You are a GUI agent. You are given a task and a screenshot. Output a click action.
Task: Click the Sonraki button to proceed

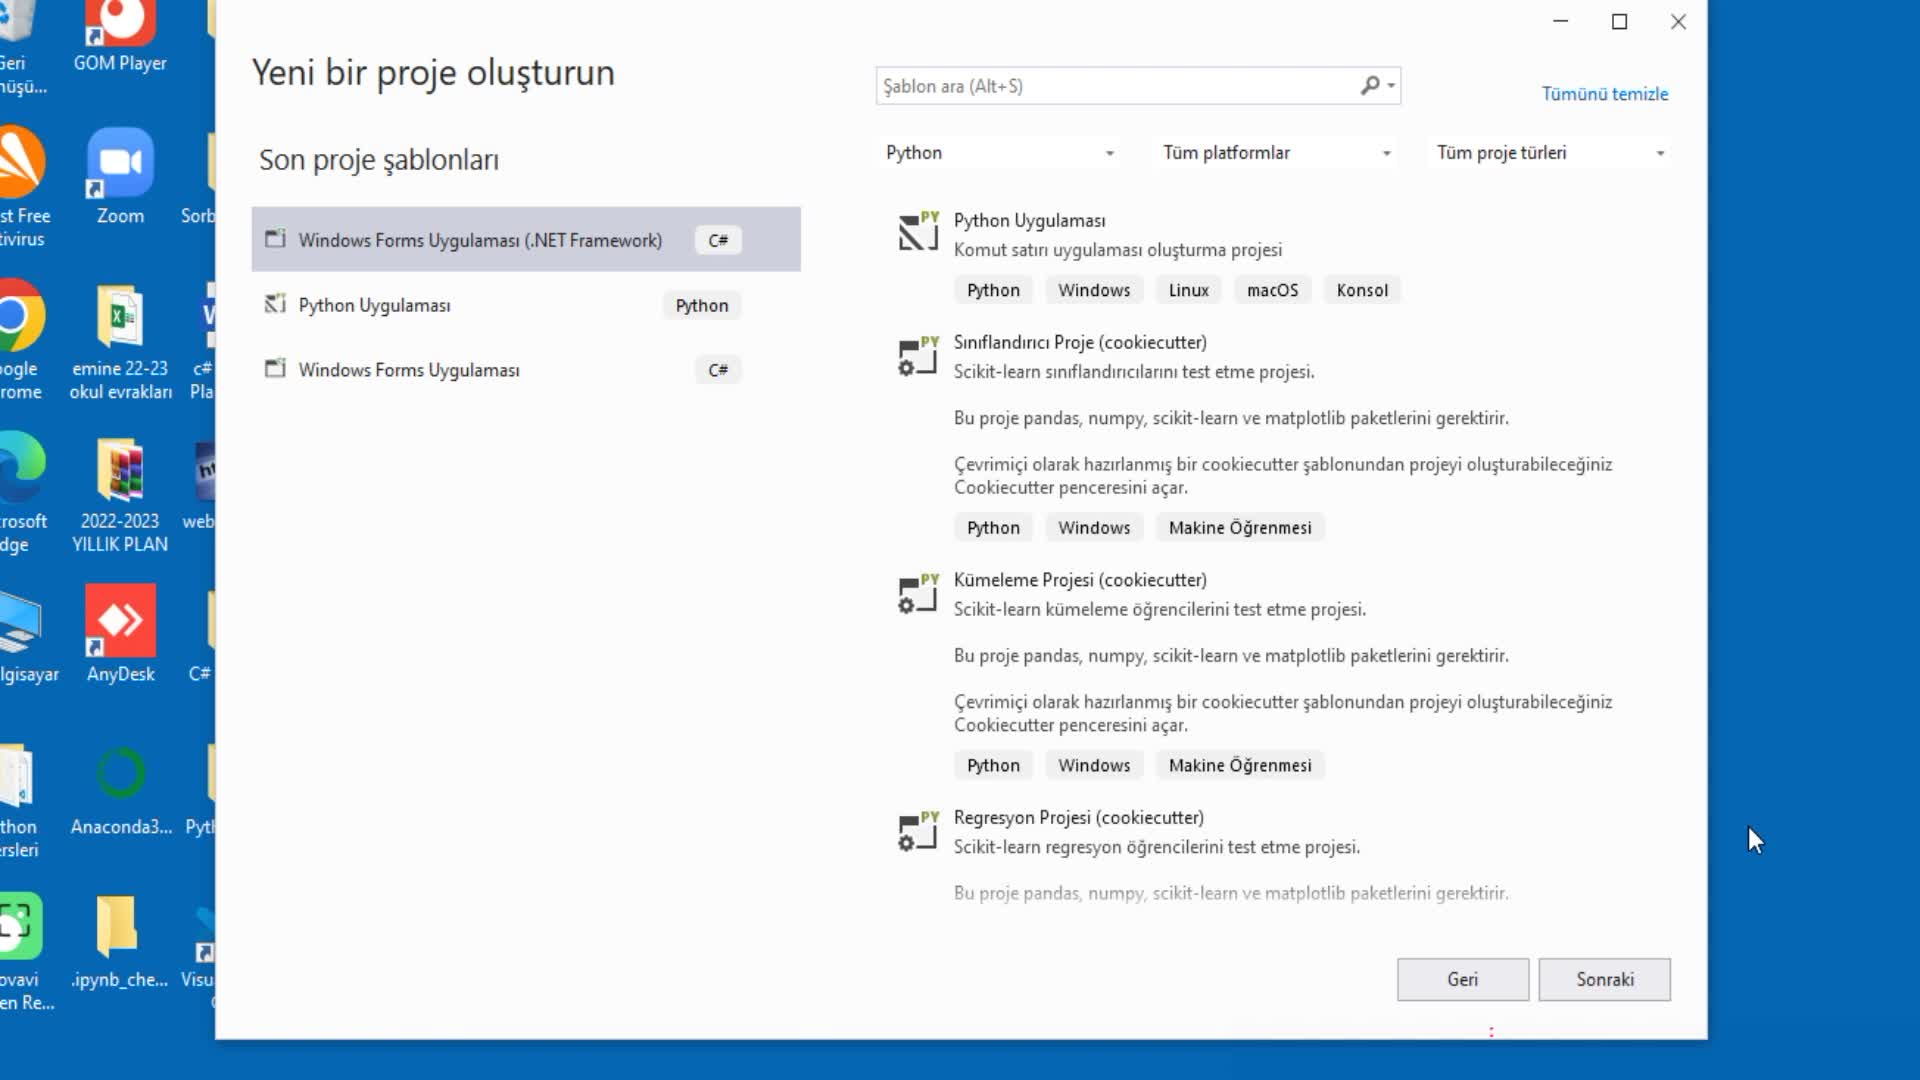tap(1604, 978)
